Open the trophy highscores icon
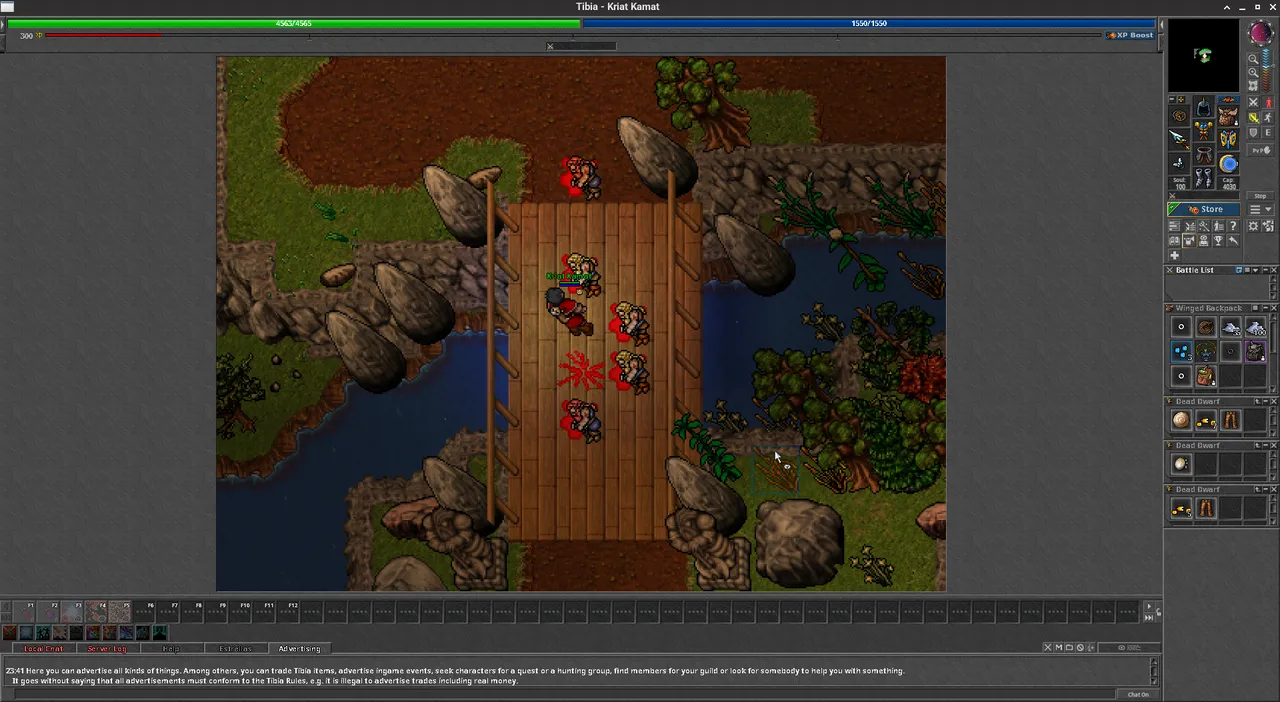 [1218, 240]
